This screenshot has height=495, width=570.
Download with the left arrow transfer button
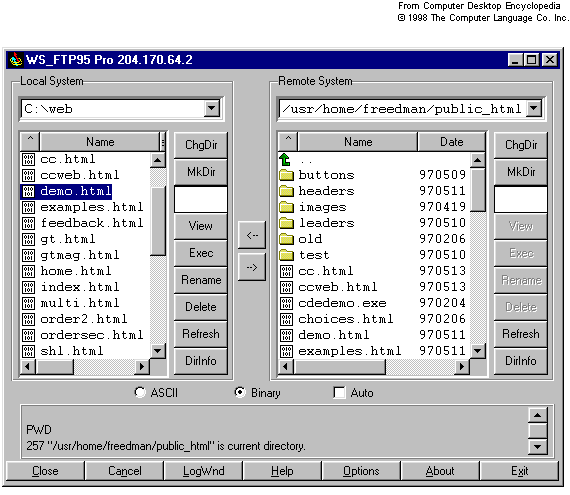click(x=252, y=235)
